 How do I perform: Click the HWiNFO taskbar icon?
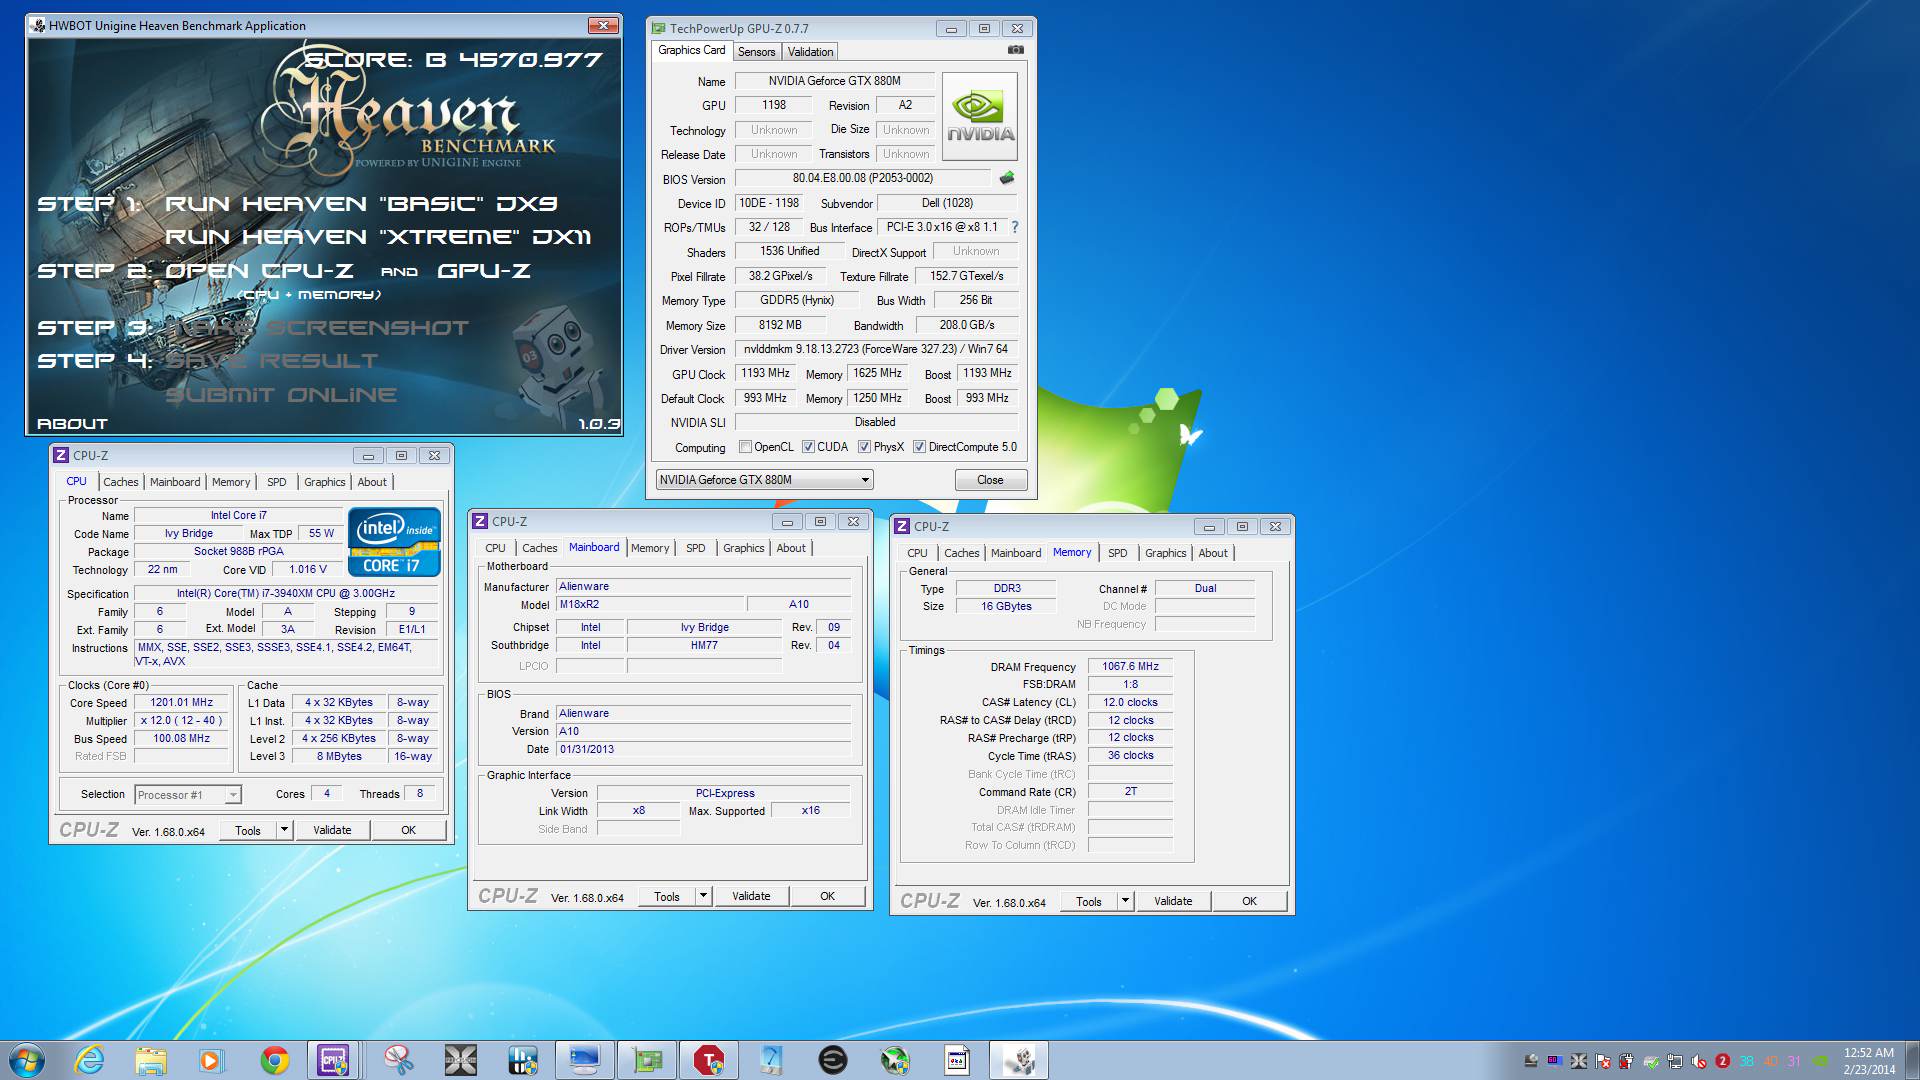coord(522,1060)
